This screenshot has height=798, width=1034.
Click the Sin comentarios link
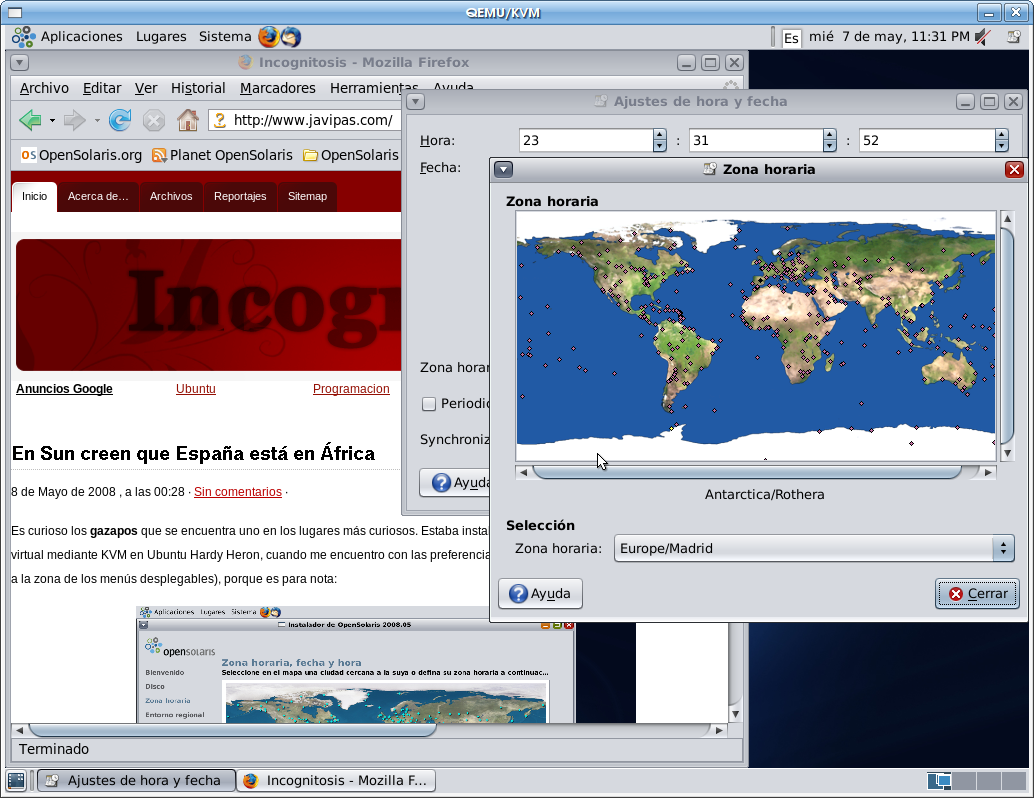pyautogui.click(x=238, y=492)
